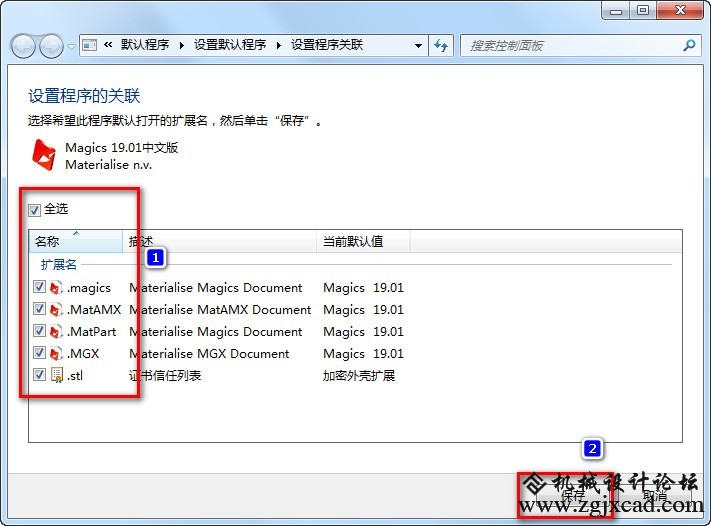
Task: Click the Magics 19.01 application logo
Action: click(44, 155)
